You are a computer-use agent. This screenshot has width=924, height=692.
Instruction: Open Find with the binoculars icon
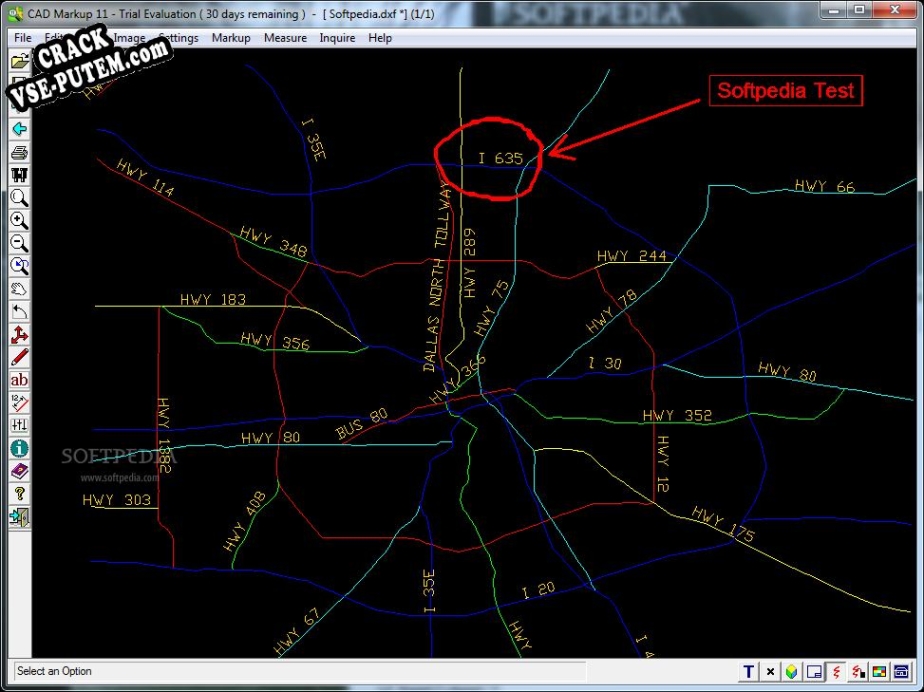tap(19, 175)
